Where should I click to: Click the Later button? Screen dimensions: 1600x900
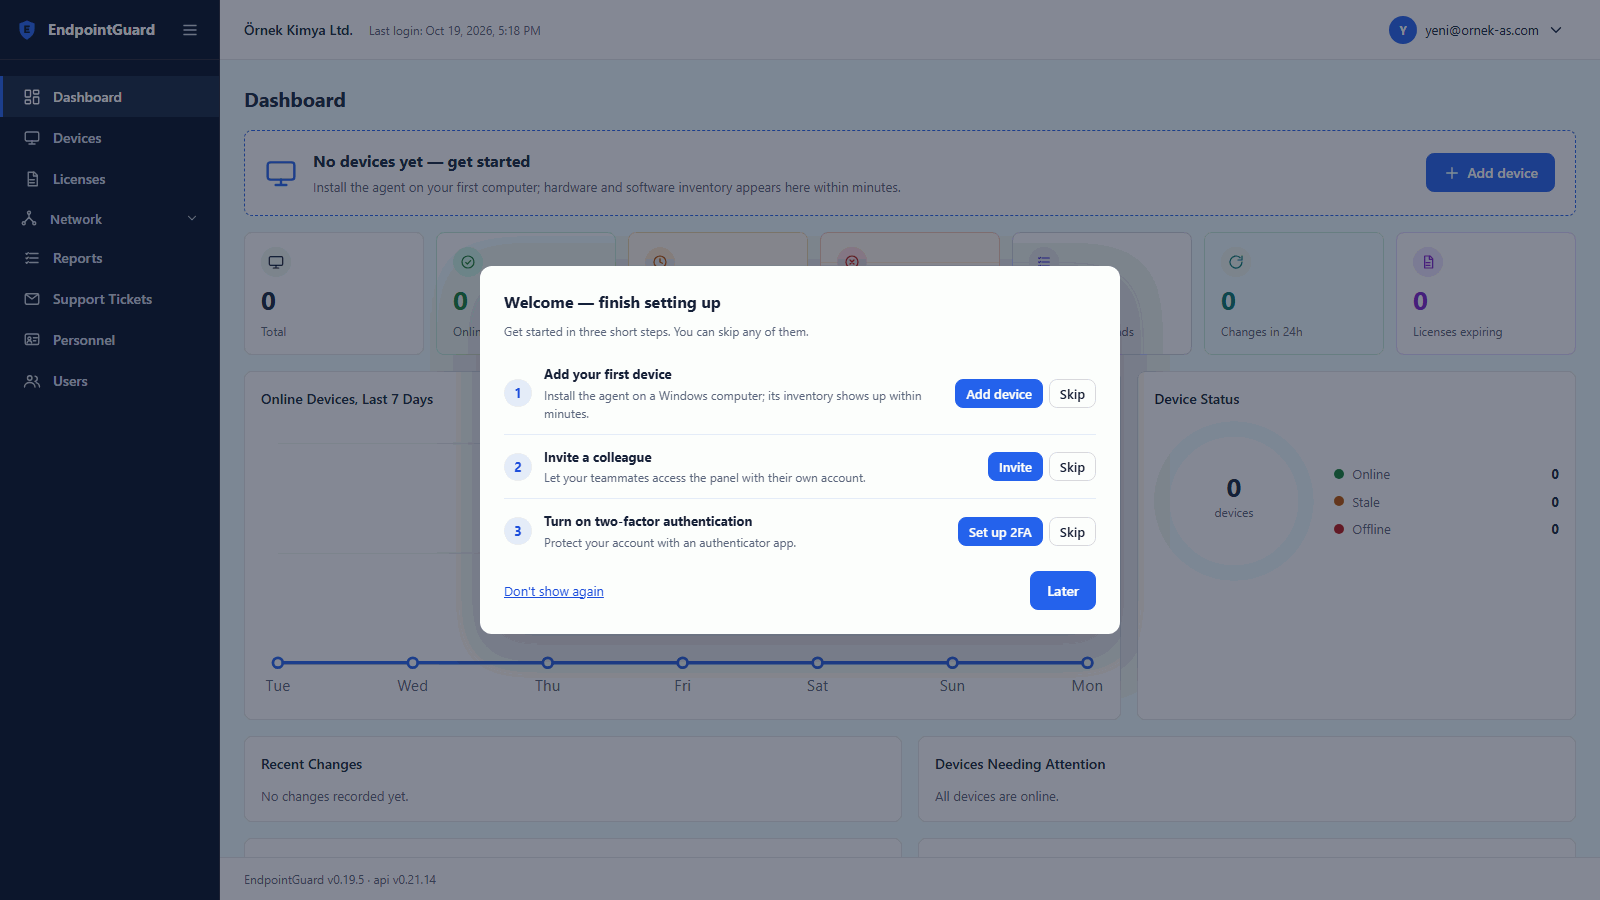(1063, 591)
